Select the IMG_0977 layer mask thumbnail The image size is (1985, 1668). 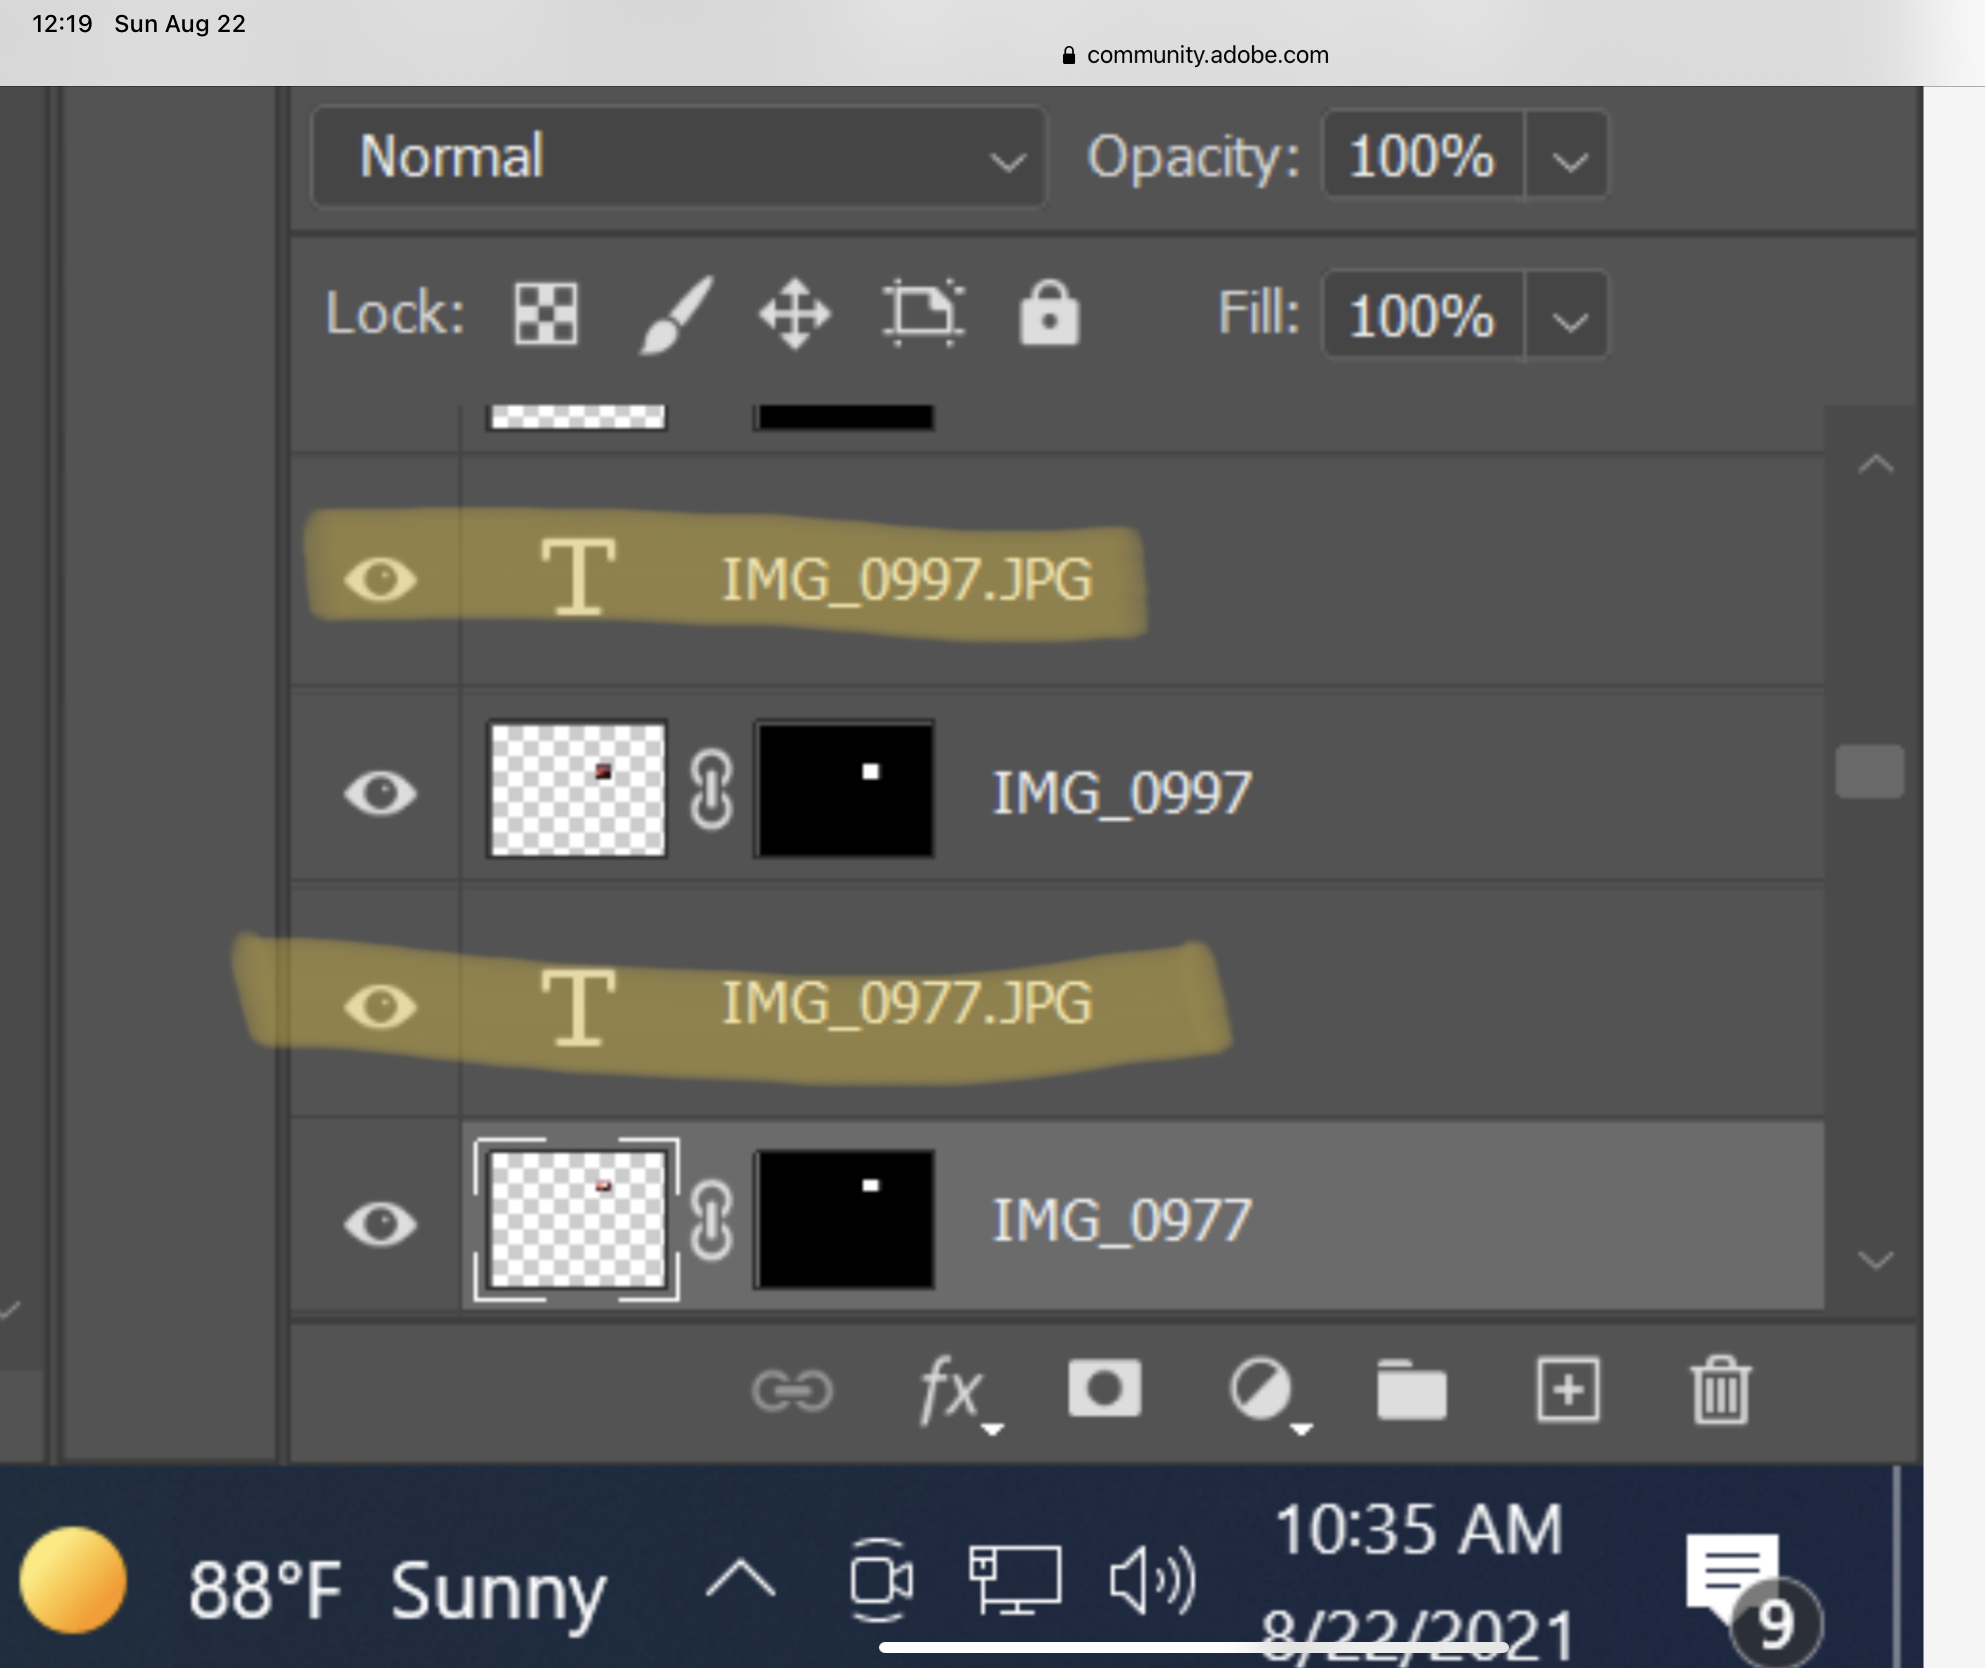(845, 1219)
